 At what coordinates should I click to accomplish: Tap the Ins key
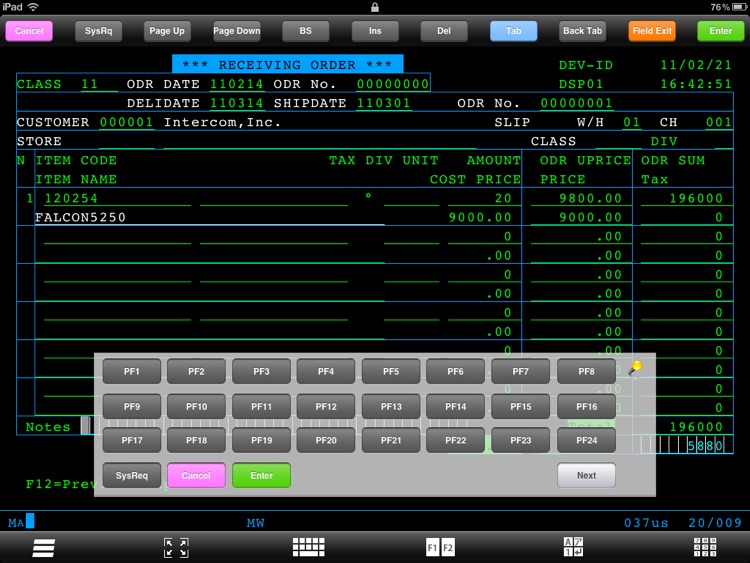pyautogui.click(x=375, y=31)
